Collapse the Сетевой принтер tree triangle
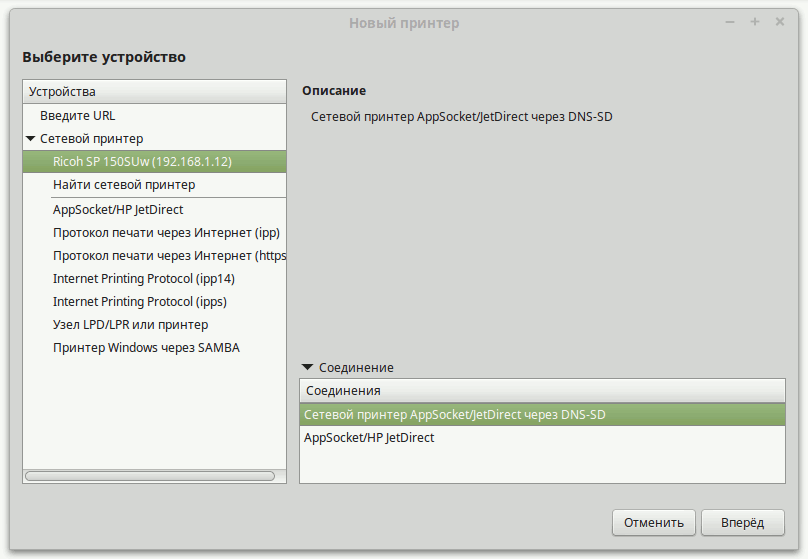 click(31, 139)
